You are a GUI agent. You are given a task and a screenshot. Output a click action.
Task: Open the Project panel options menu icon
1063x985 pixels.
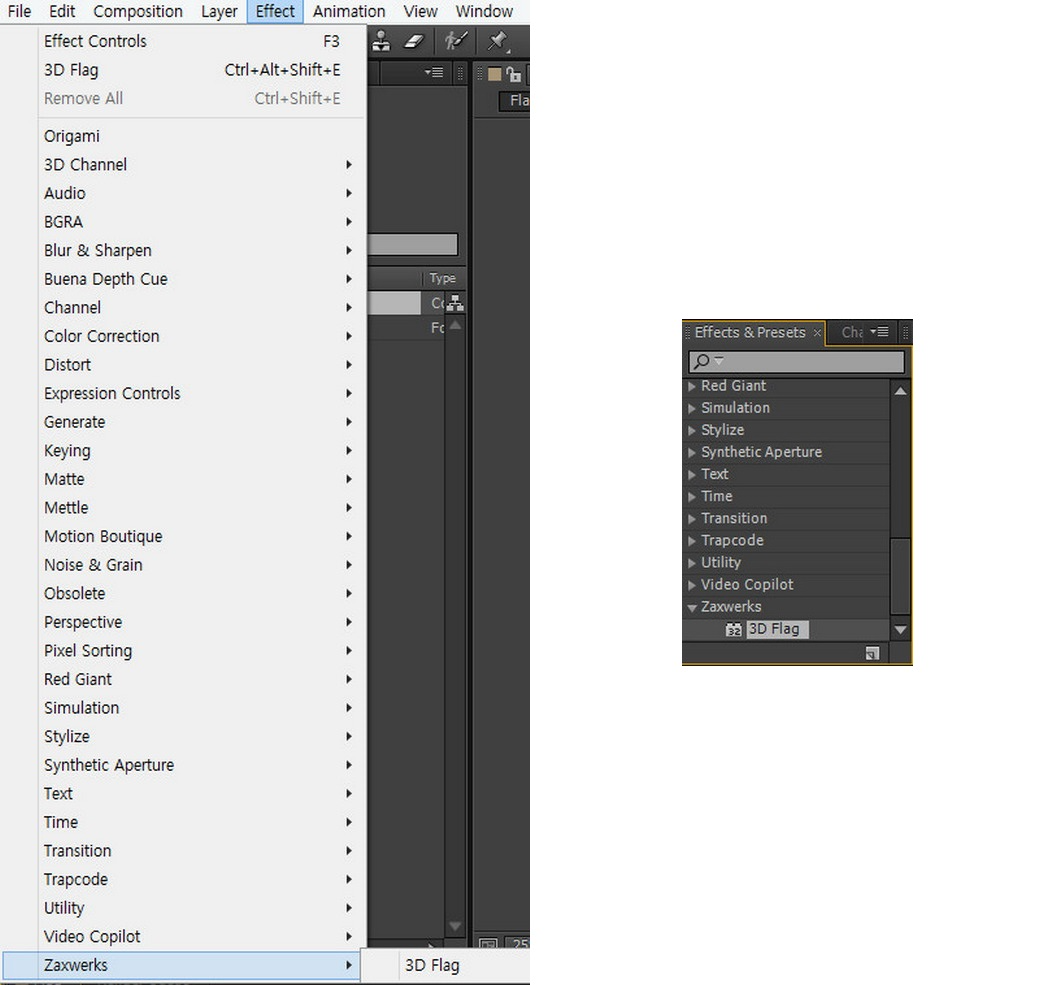pyautogui.click(x=434, y=72)
